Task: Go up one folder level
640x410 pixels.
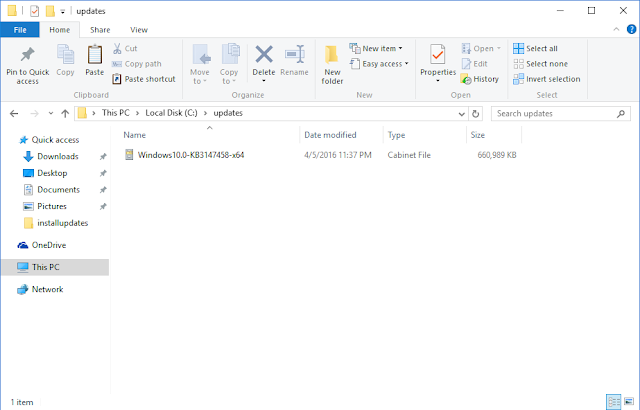Action: 65,113
